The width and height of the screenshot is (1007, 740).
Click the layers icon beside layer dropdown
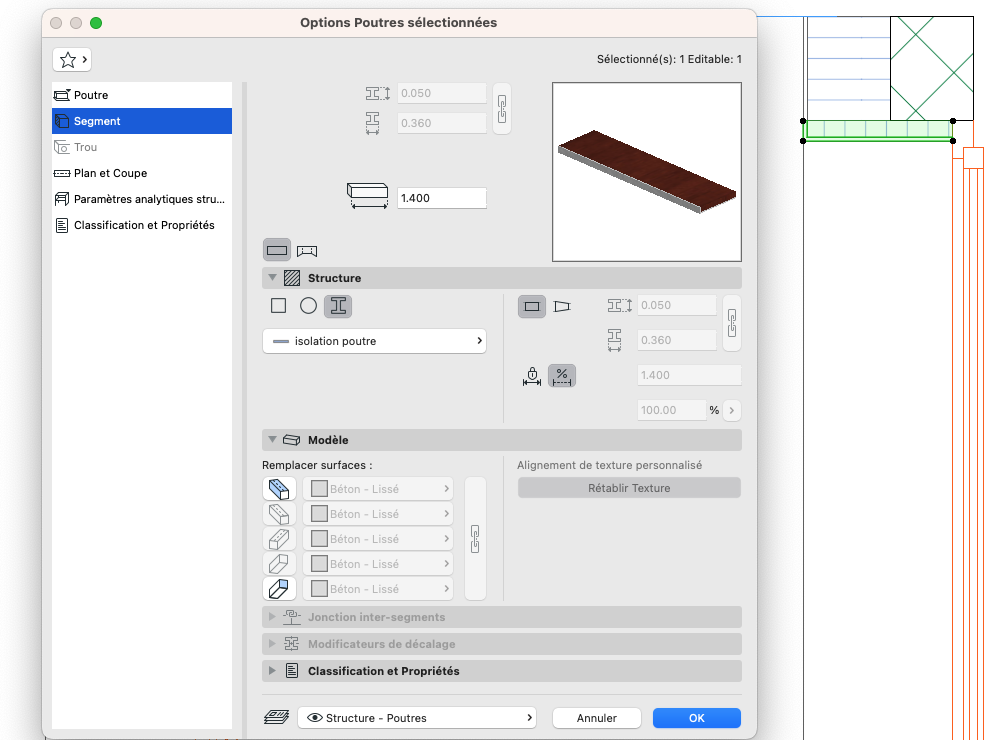277,718
